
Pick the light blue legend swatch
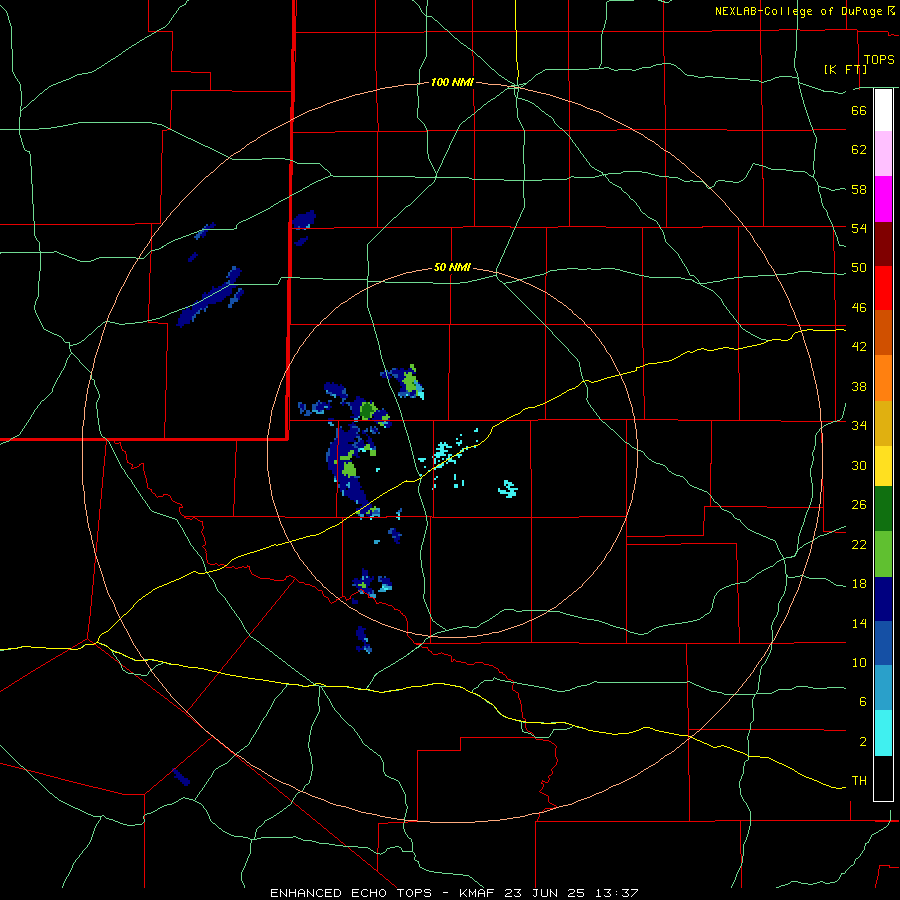[883, 688]
